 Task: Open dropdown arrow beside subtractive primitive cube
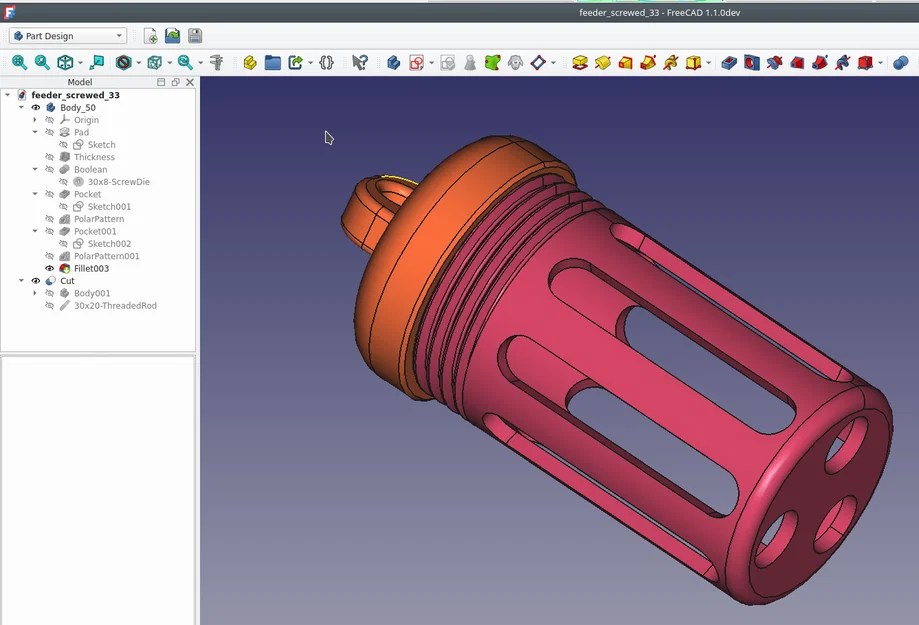coord(880,63)
